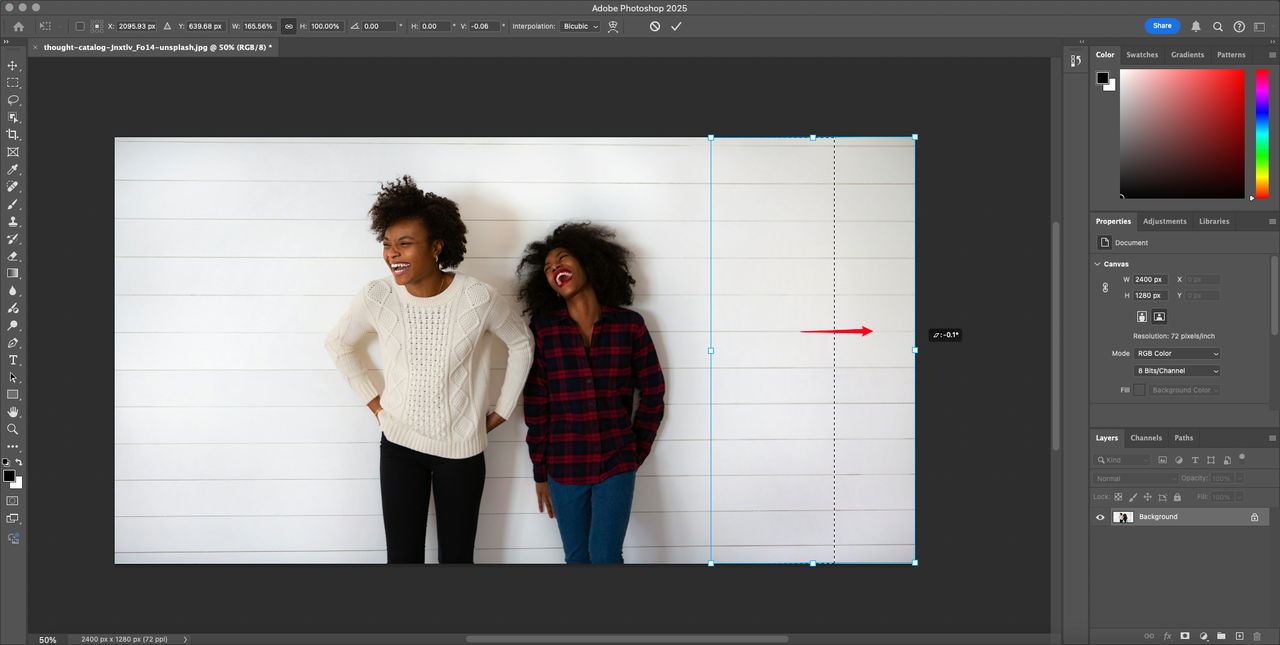Viewport: 1280px width, 645px height.
Task: Commit the transform with the checkmark
Action: pyautogui.click(x=676, y=26)
